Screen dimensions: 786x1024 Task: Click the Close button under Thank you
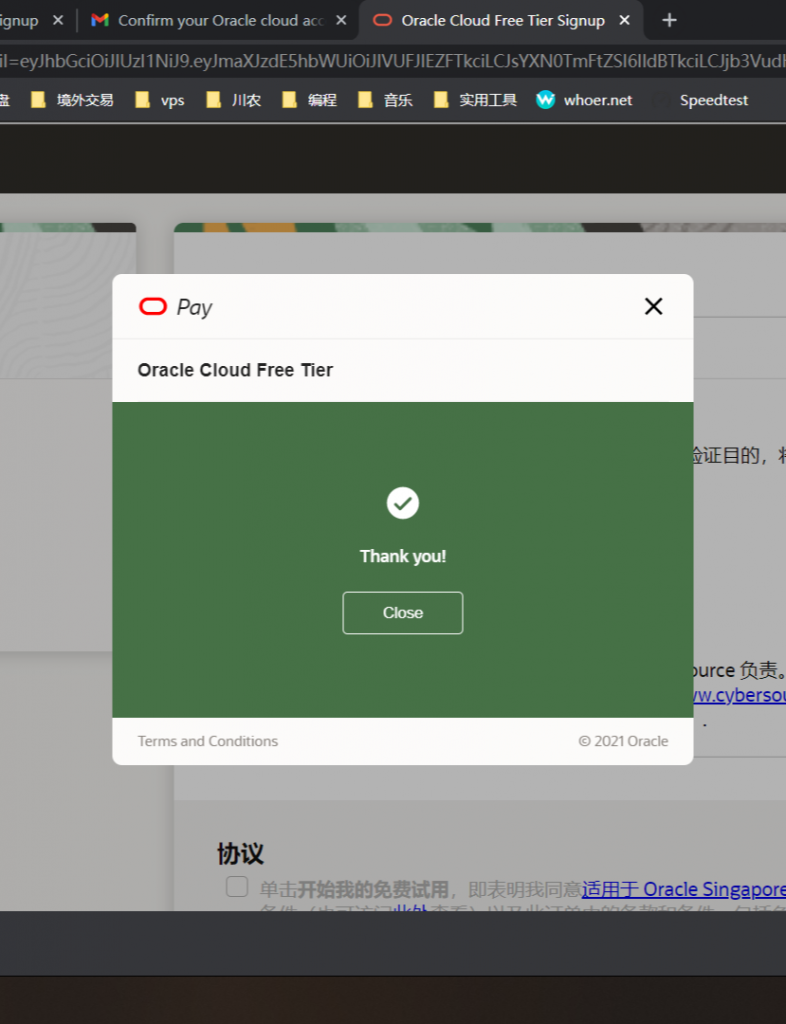[403, 613]
